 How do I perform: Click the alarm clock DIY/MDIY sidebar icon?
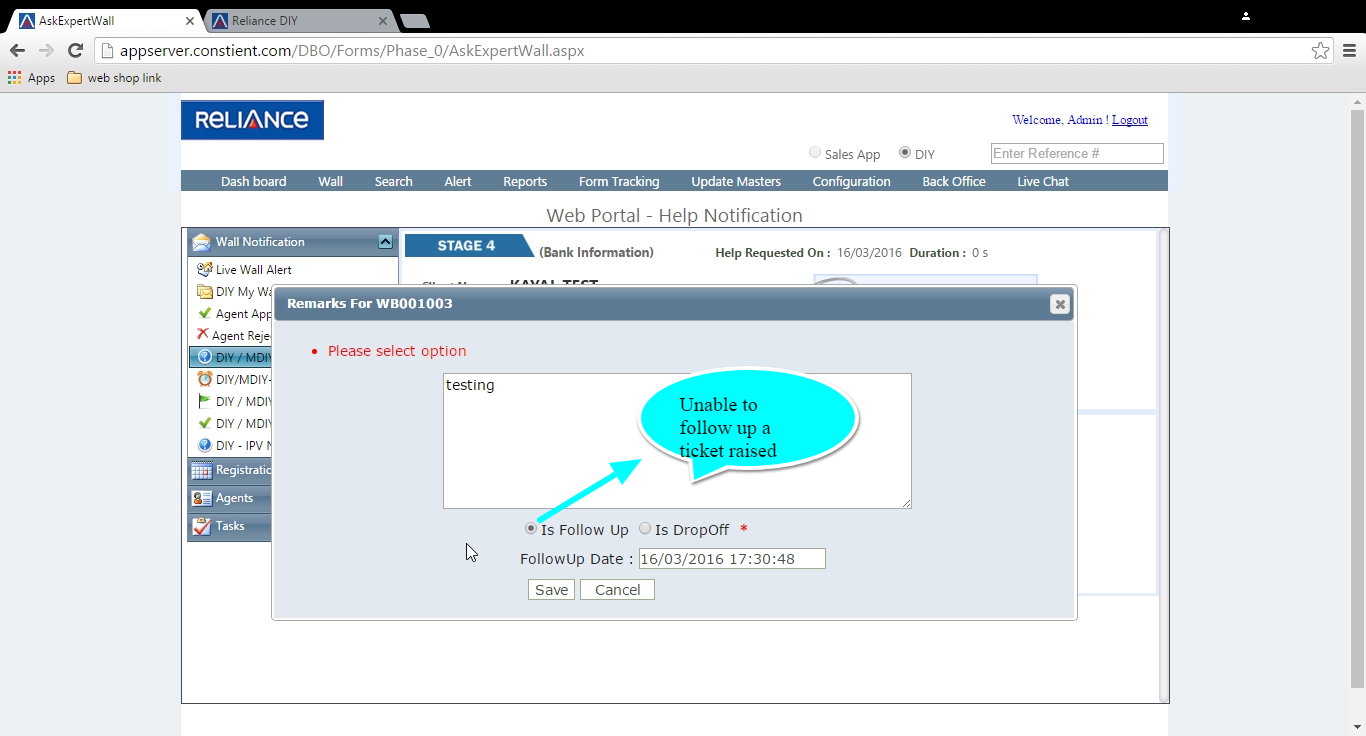(205, 379)
